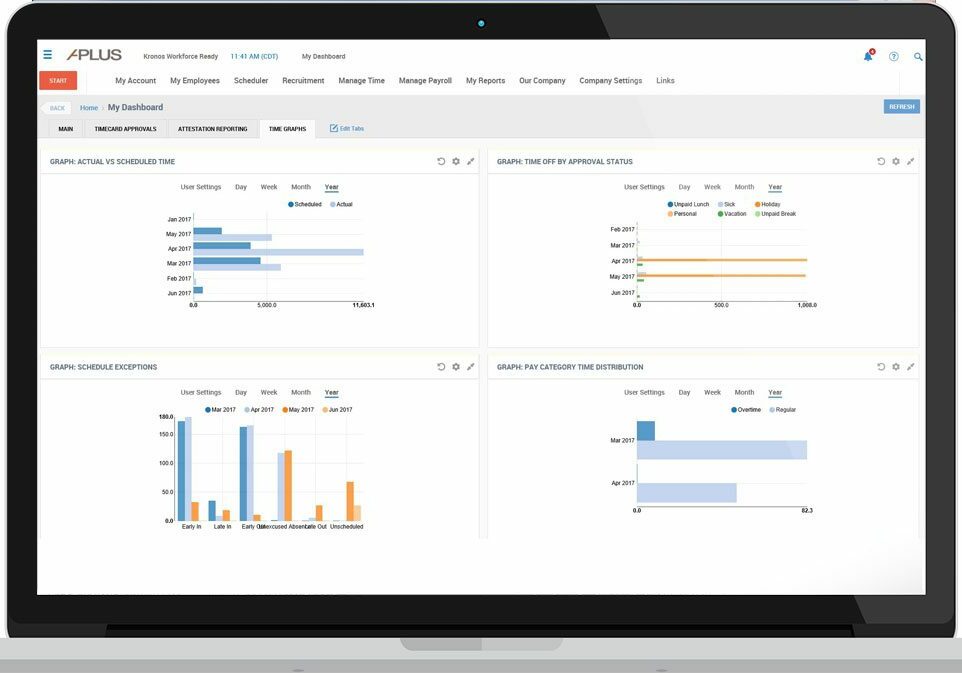The image size is (962, 673).
Task: Toggle Overtime legend entry
Action: tap(746, 410)
